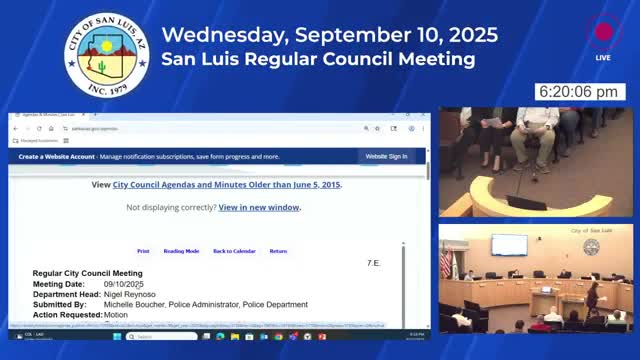Viewport: 640px width, 360px height.
Task: Open the site information icon beside the URL
Action: (x=65, y=129)
